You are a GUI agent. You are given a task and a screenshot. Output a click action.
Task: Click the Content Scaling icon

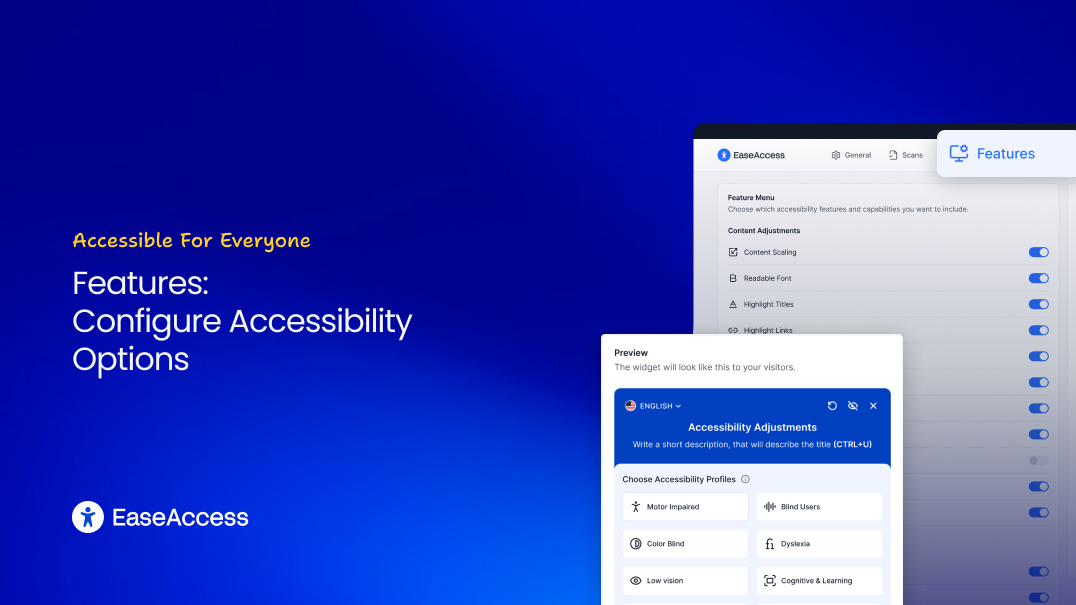(733, 252)
